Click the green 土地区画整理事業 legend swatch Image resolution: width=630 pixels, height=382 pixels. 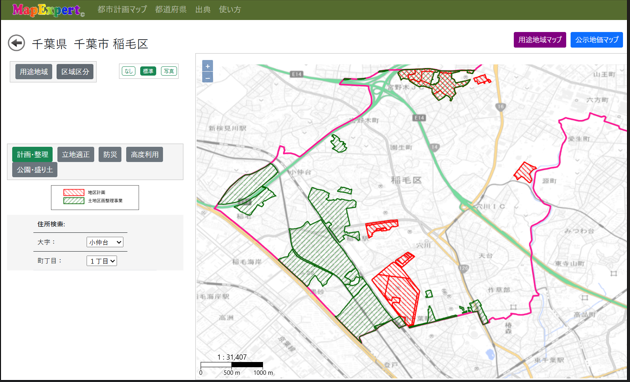point(74,200)
